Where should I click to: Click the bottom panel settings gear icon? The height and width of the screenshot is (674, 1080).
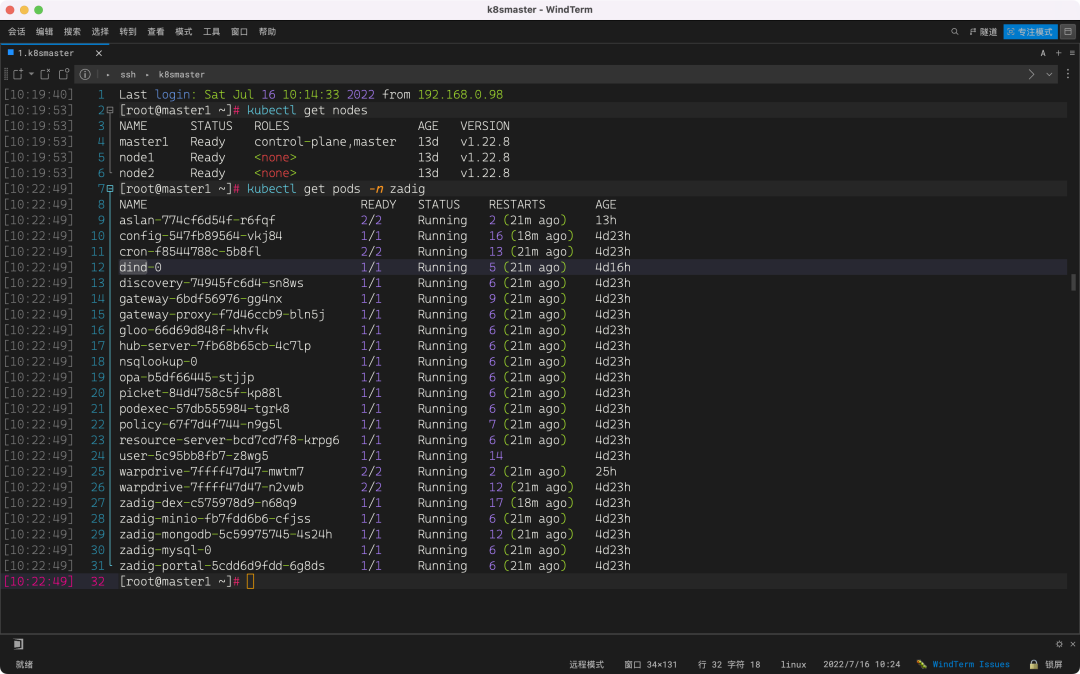point(1059,644)
